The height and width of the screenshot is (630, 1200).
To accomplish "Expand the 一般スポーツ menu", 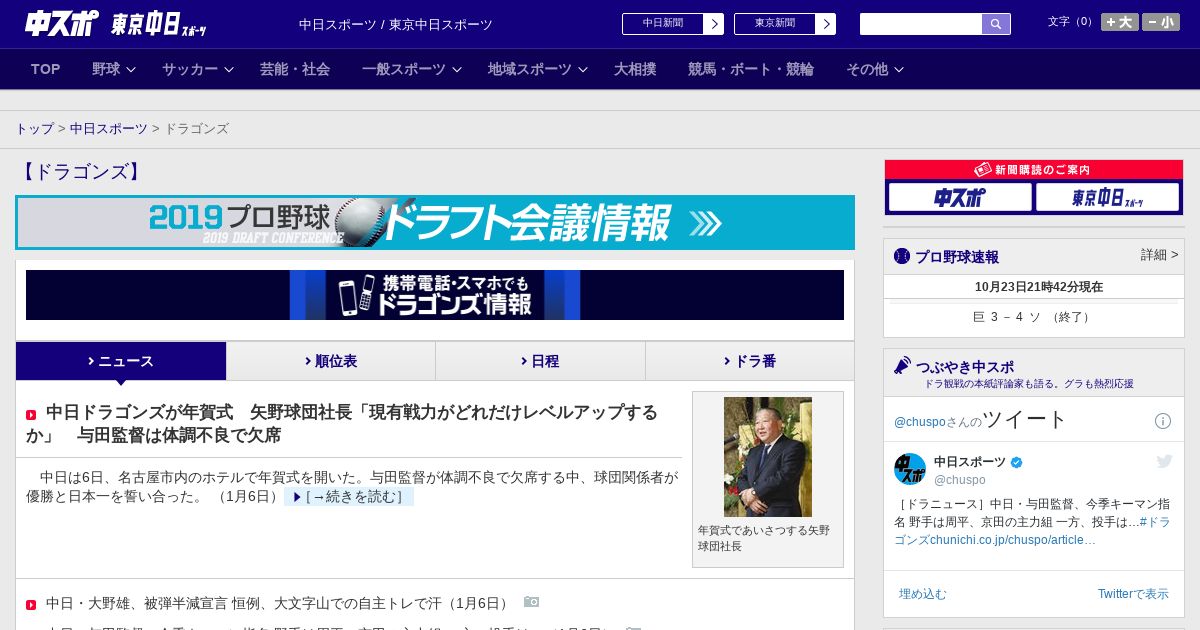I will click(412, 69).
